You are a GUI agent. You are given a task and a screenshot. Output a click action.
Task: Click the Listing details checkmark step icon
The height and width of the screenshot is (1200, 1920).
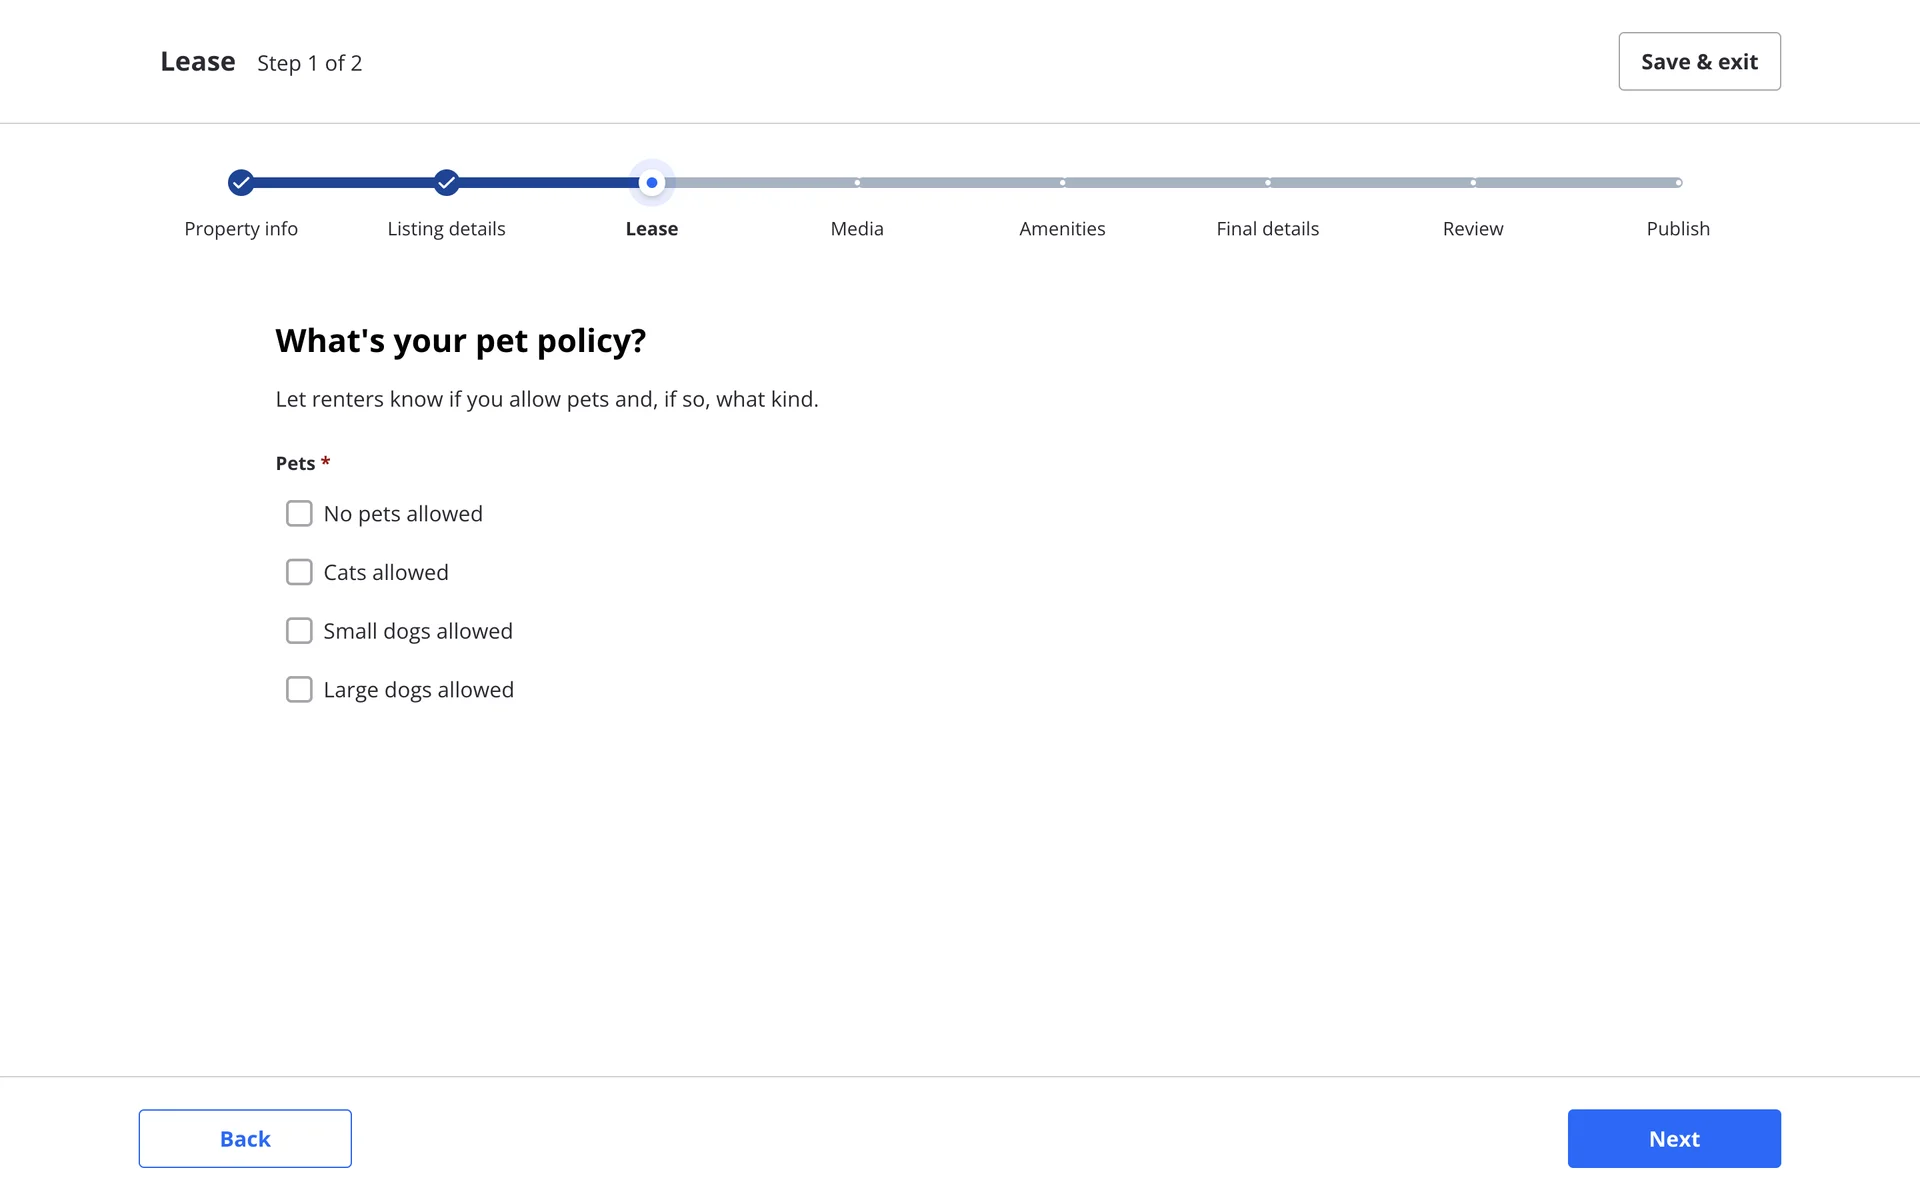pyautogui.click(x=446, y=182)
